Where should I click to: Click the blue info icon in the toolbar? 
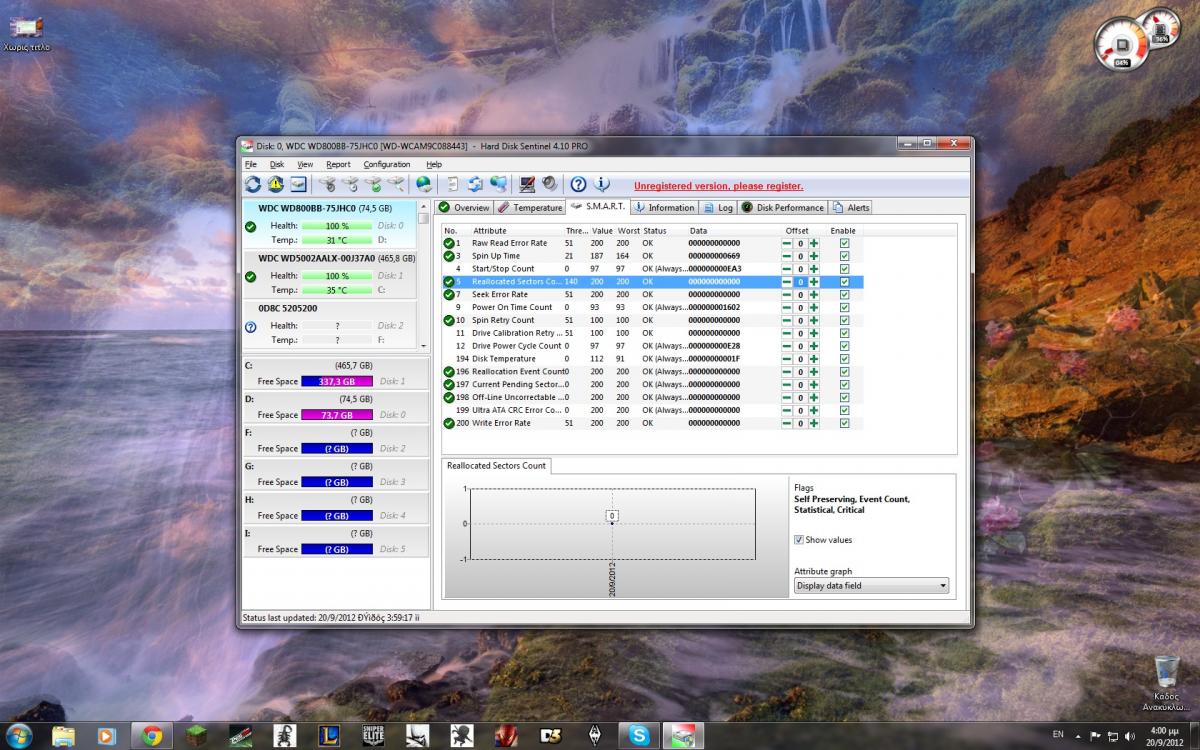[601, 184]
